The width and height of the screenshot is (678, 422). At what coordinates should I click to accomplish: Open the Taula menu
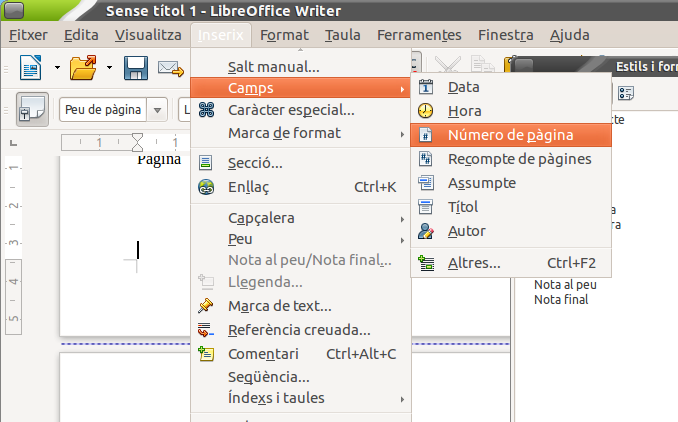pyautogui.click(x=342, y=35)
